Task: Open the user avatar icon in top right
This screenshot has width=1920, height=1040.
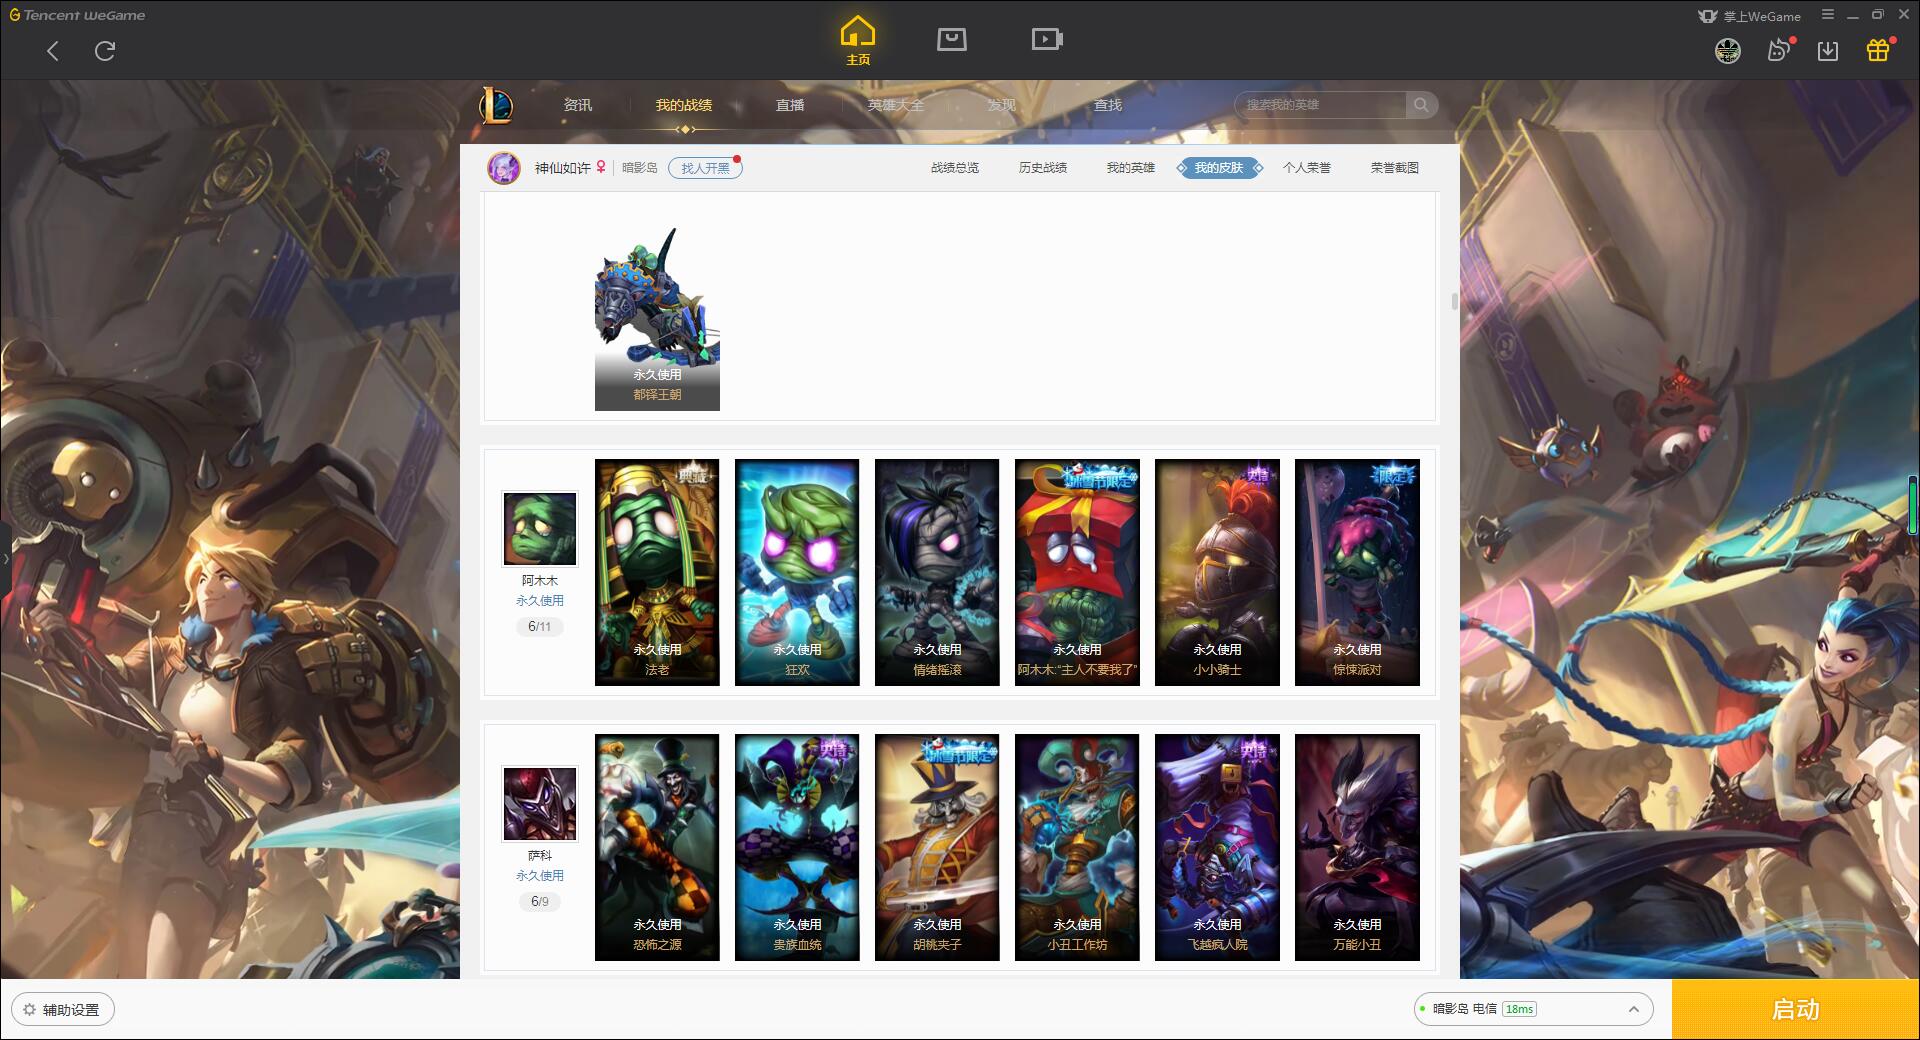Action: tap(1727, 50)
